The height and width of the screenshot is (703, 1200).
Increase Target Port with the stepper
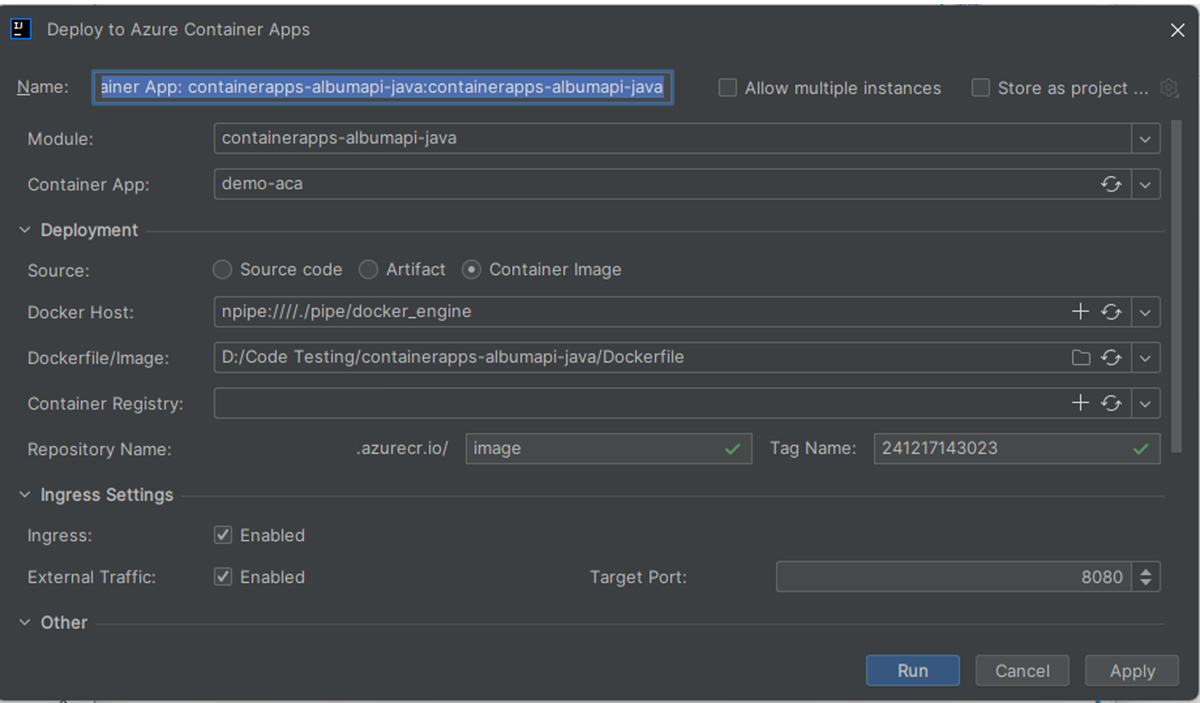click(1148, 571)
